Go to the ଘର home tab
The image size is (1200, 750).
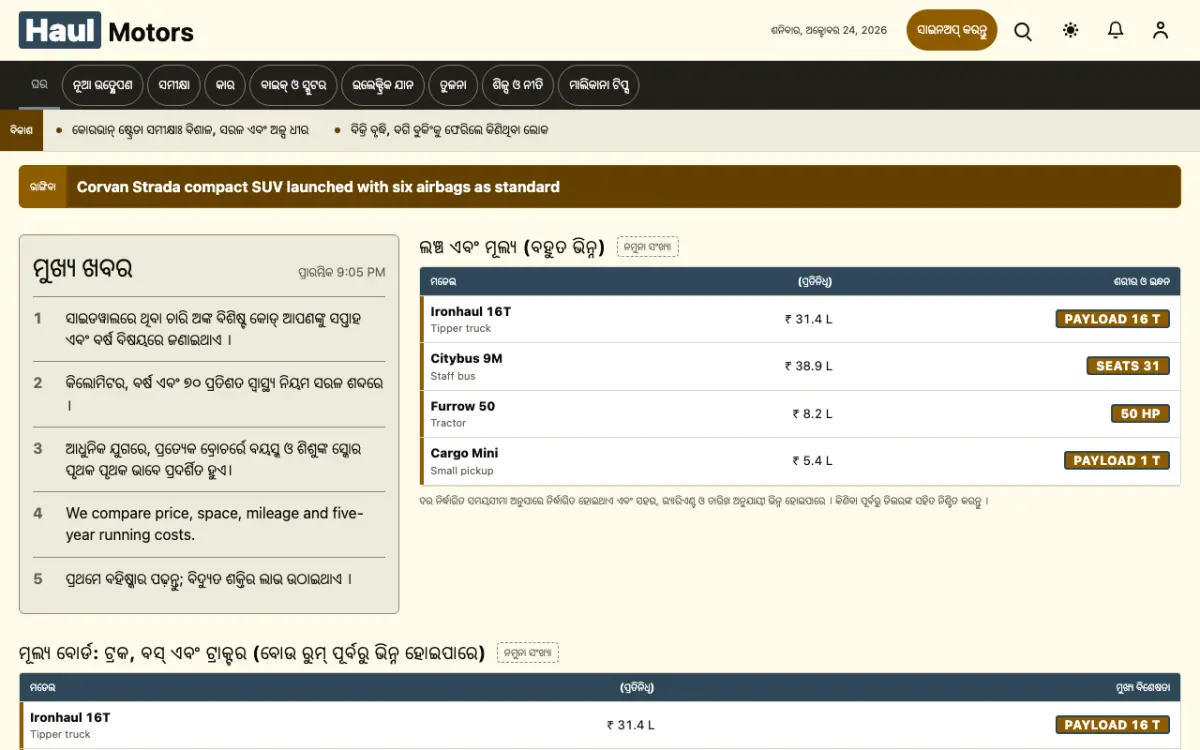coord(39,85)
